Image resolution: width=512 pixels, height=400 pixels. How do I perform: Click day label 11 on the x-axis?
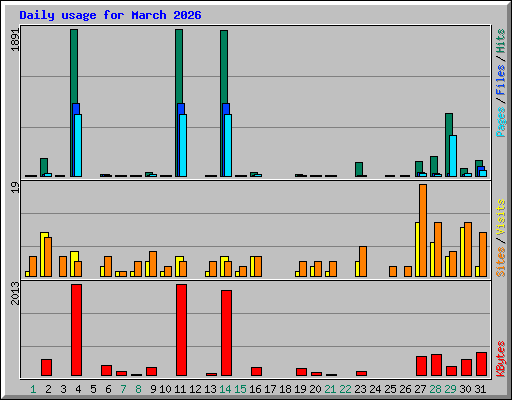(180, 389)
